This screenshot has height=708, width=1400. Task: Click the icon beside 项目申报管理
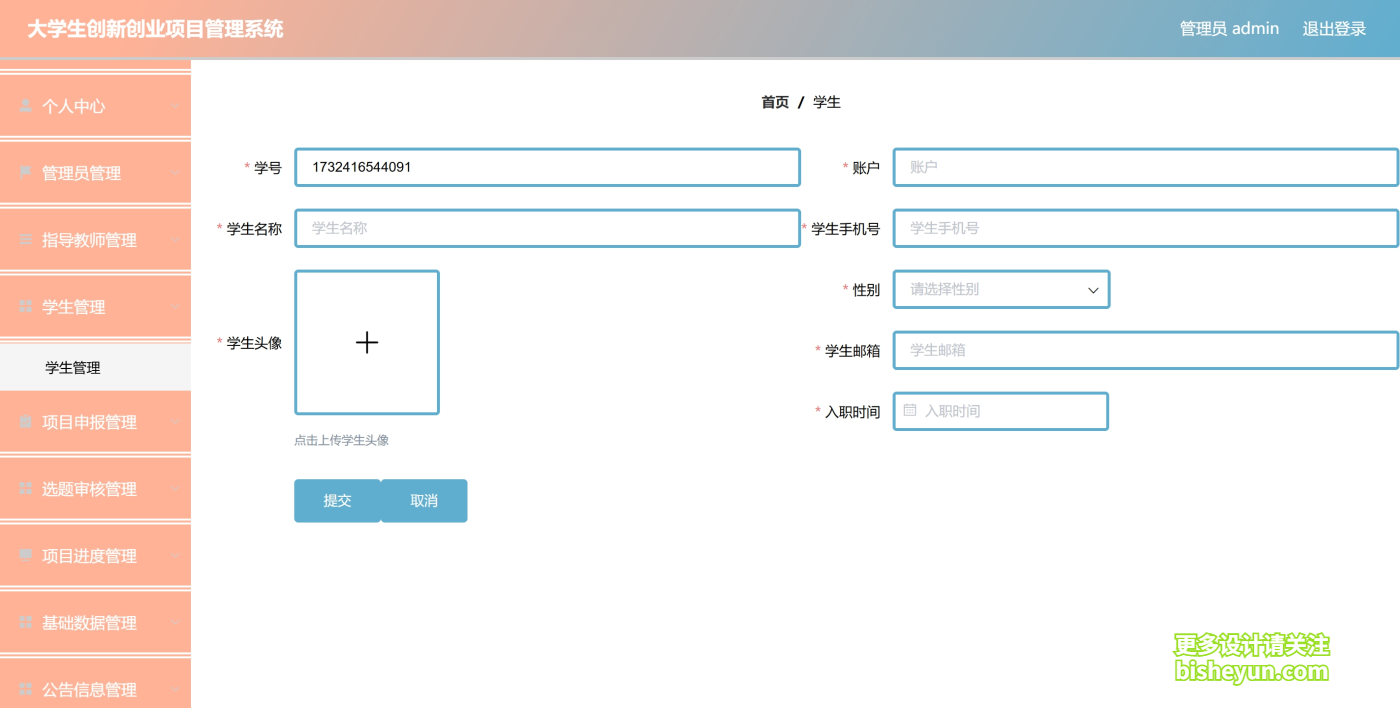(x=26, y=422)
